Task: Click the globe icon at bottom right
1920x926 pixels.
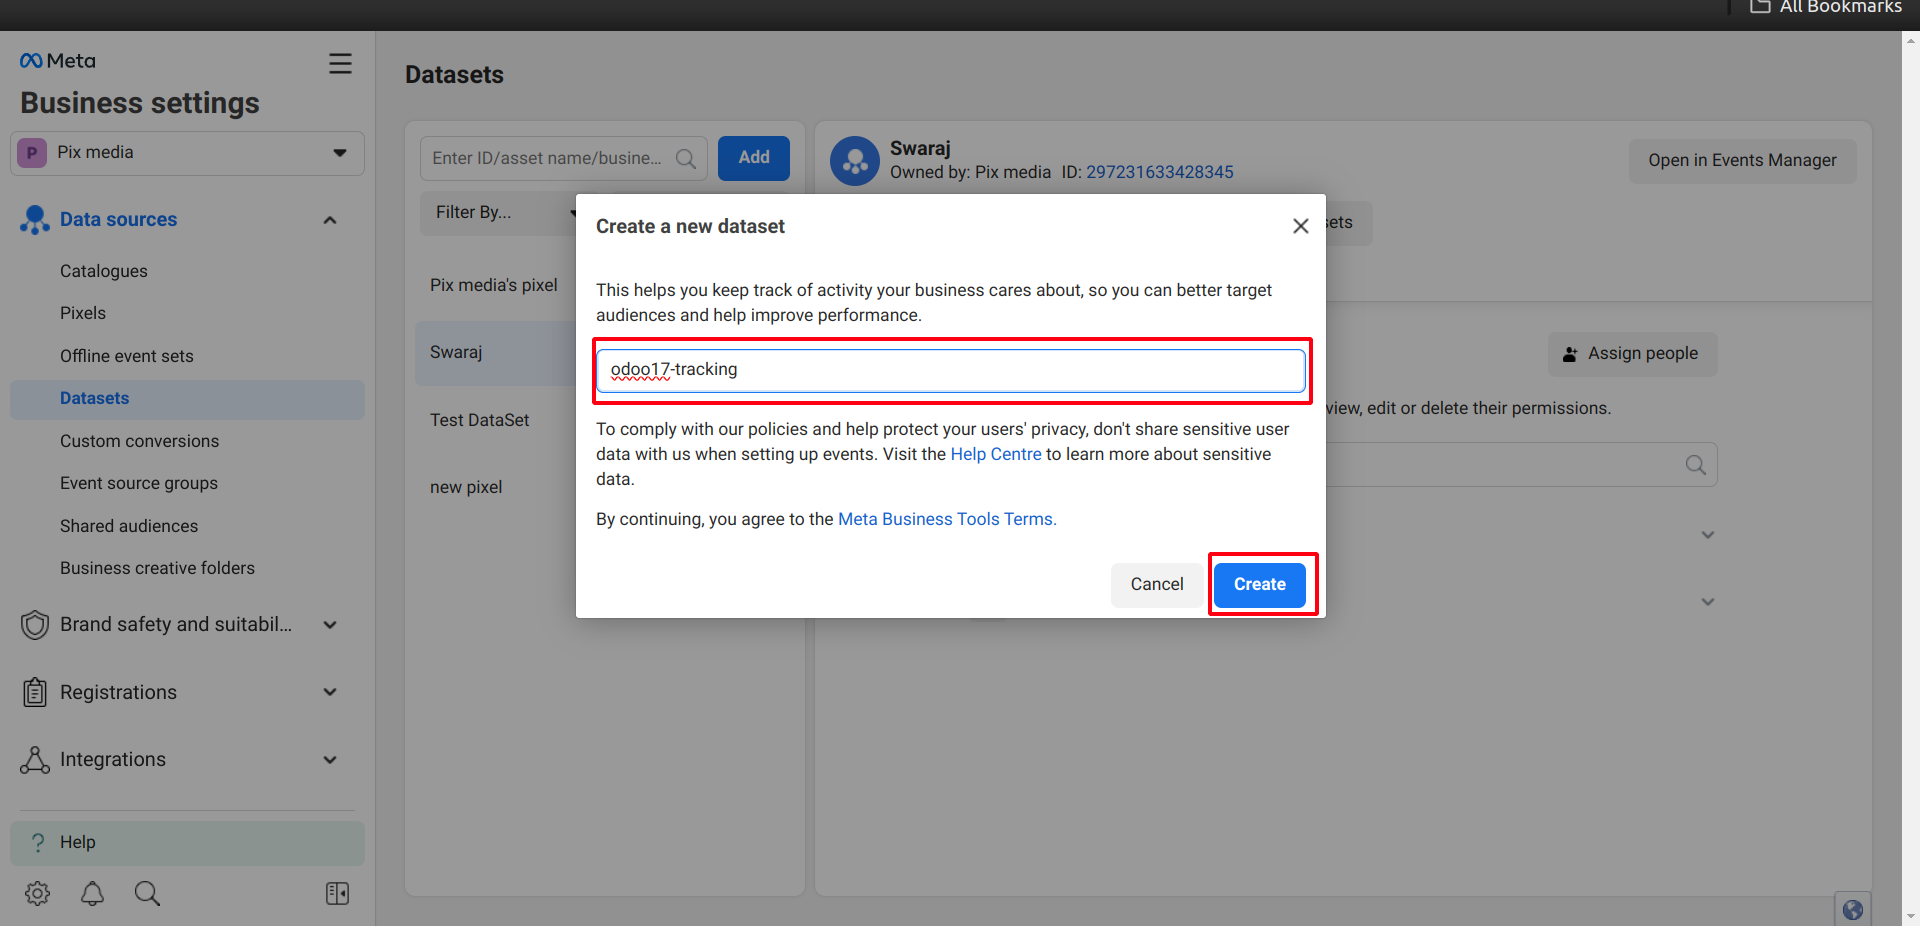Action: click(1853, 909)
